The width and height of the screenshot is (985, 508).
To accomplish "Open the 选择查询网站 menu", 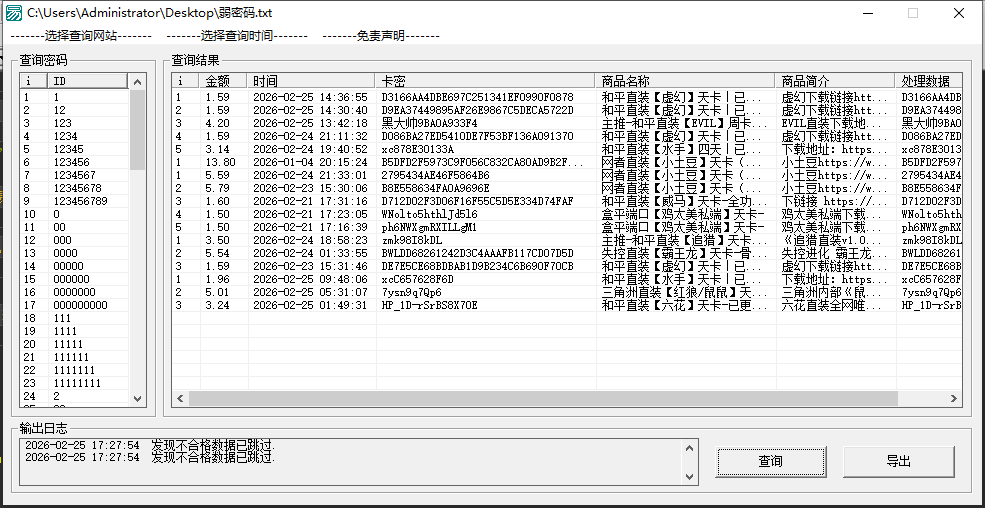I will tap(80, 36).
